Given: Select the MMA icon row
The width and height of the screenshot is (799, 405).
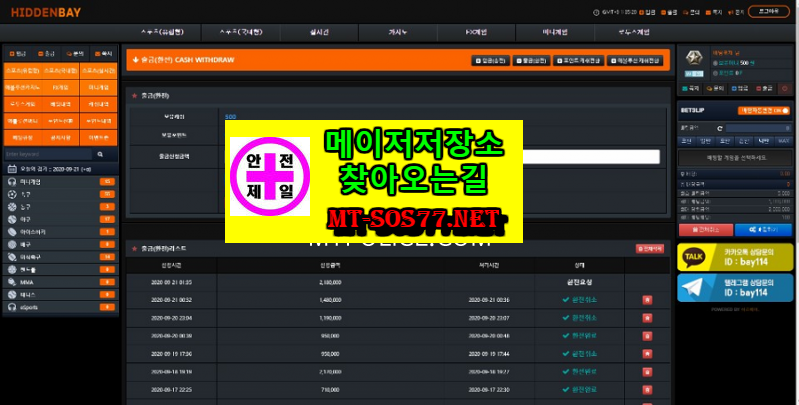Looking at the screenshot, I should tap(61, 282).
